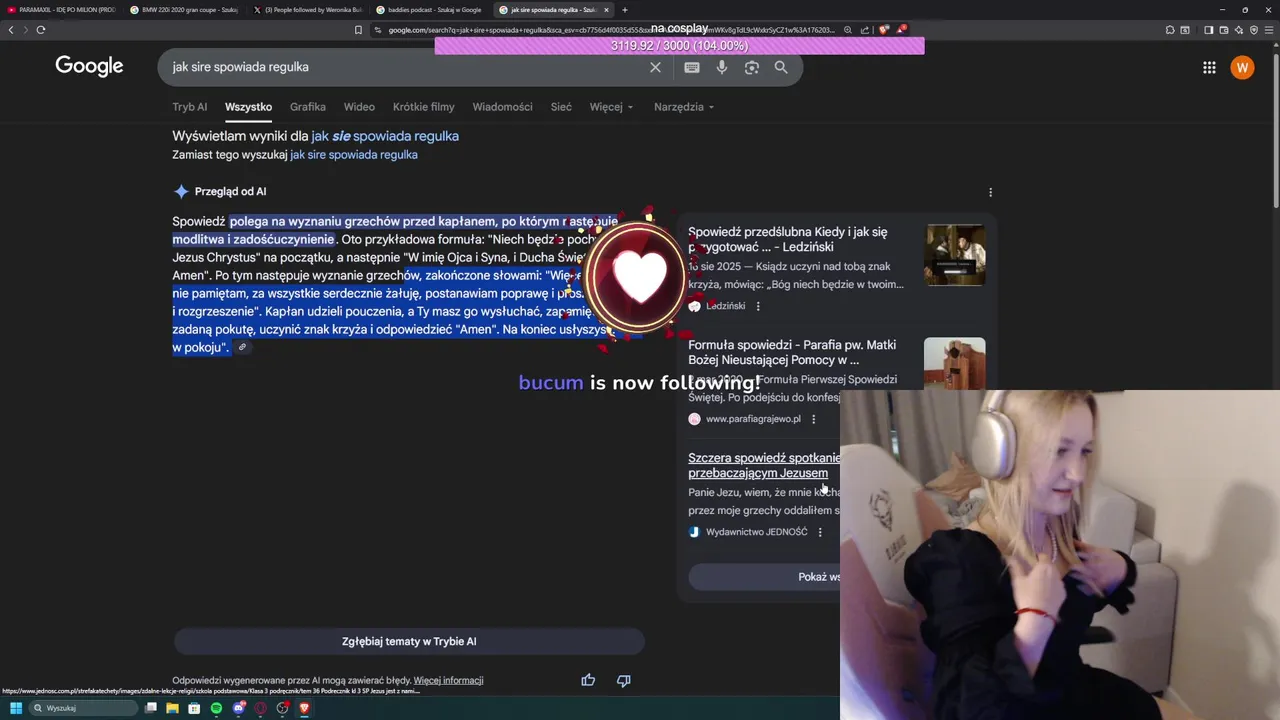Image resolution: width=1280 pixels, height=720 pixels.
Task: Start voice search with microphone icon
Action: click(x=722, y=67)
